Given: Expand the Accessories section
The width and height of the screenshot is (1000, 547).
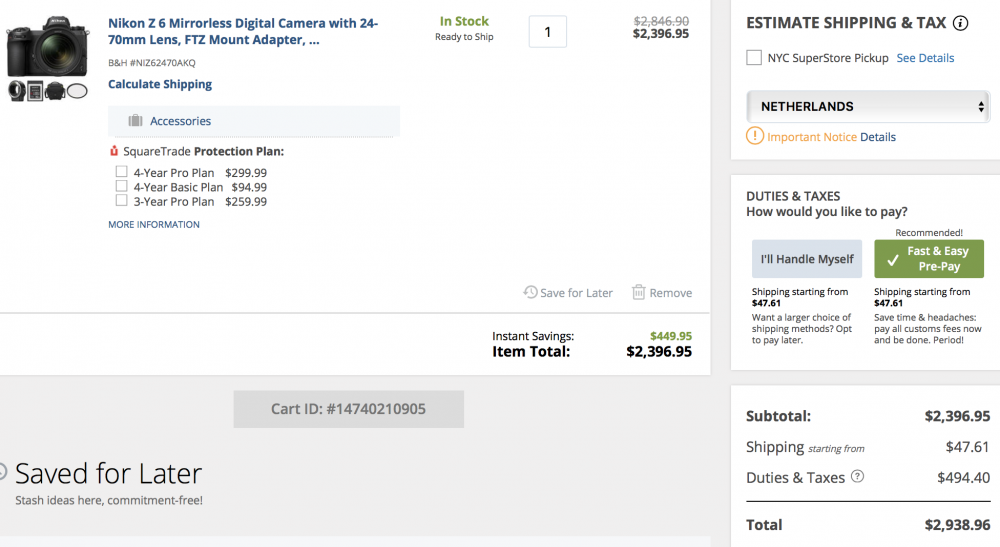Looking at the screenshot, I should coord(254,121).
